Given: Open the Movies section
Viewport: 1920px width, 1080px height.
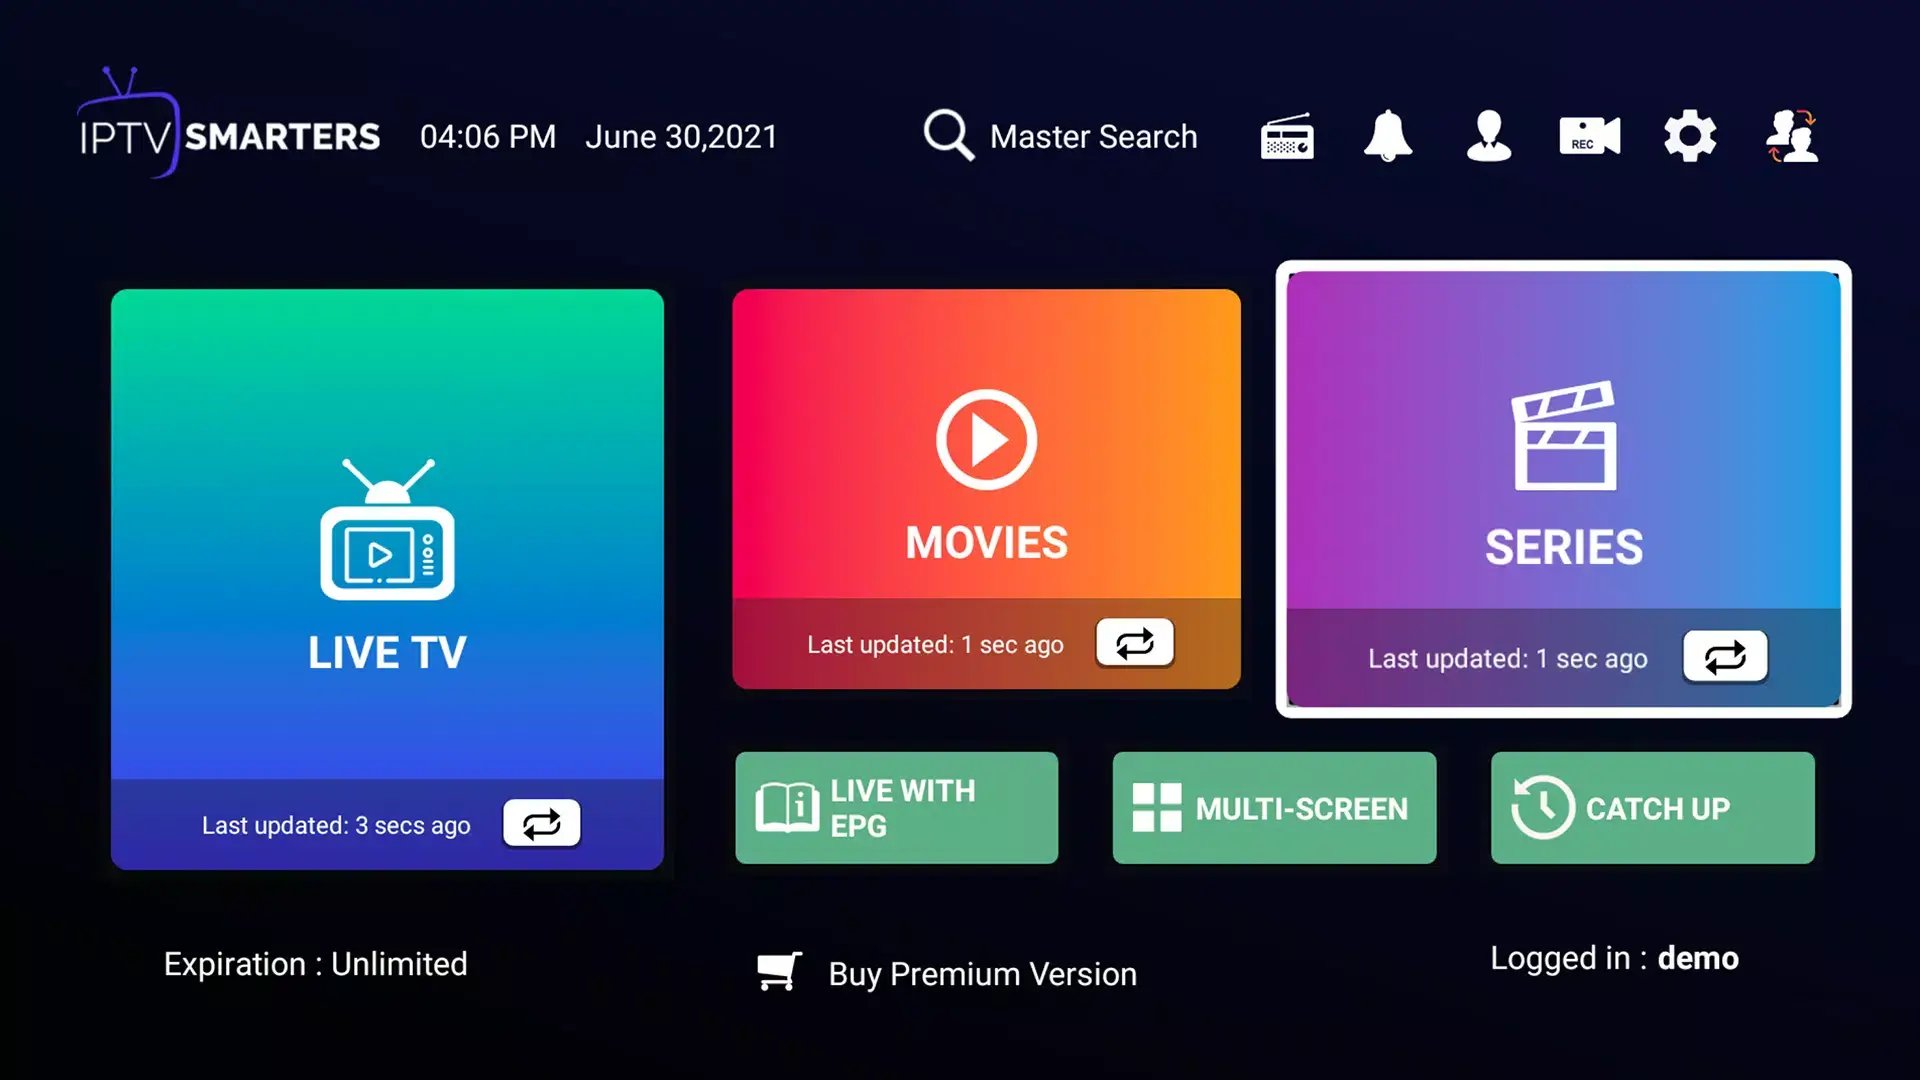Looking at the screenshot, I should coord(985,489).
